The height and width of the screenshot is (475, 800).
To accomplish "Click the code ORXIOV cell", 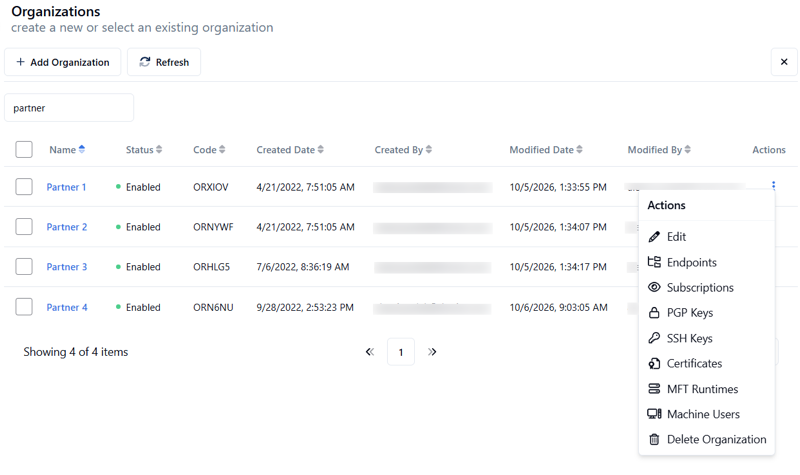I will click(x=211, y=187).
